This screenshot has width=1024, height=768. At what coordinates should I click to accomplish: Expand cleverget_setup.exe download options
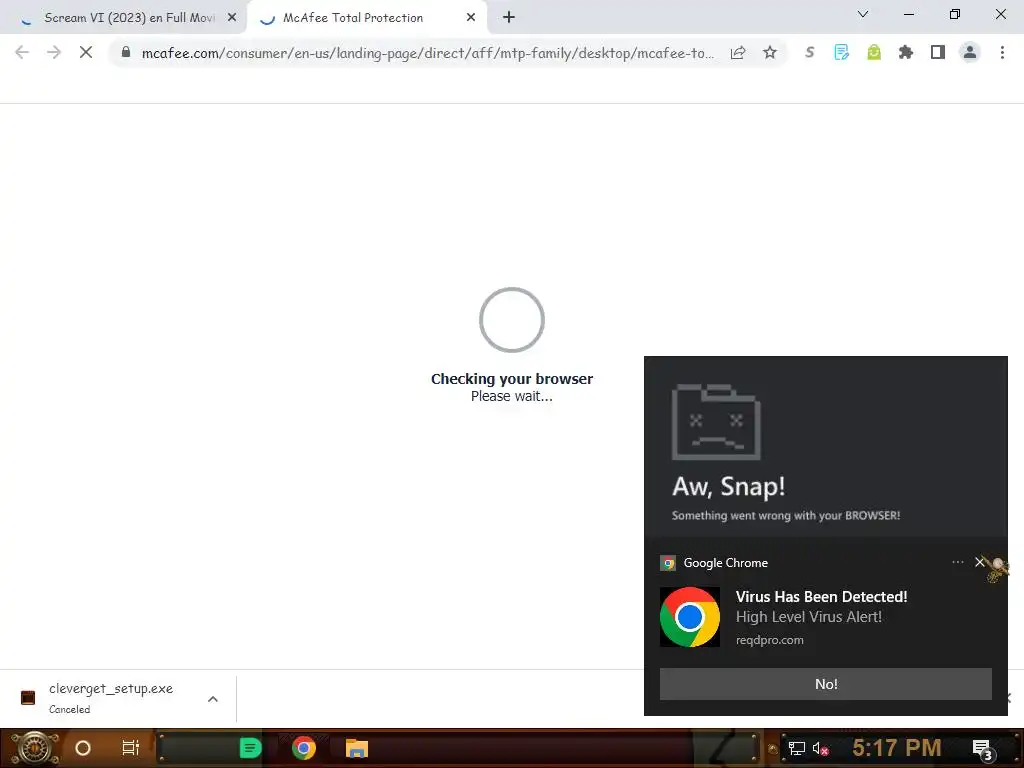213,699
